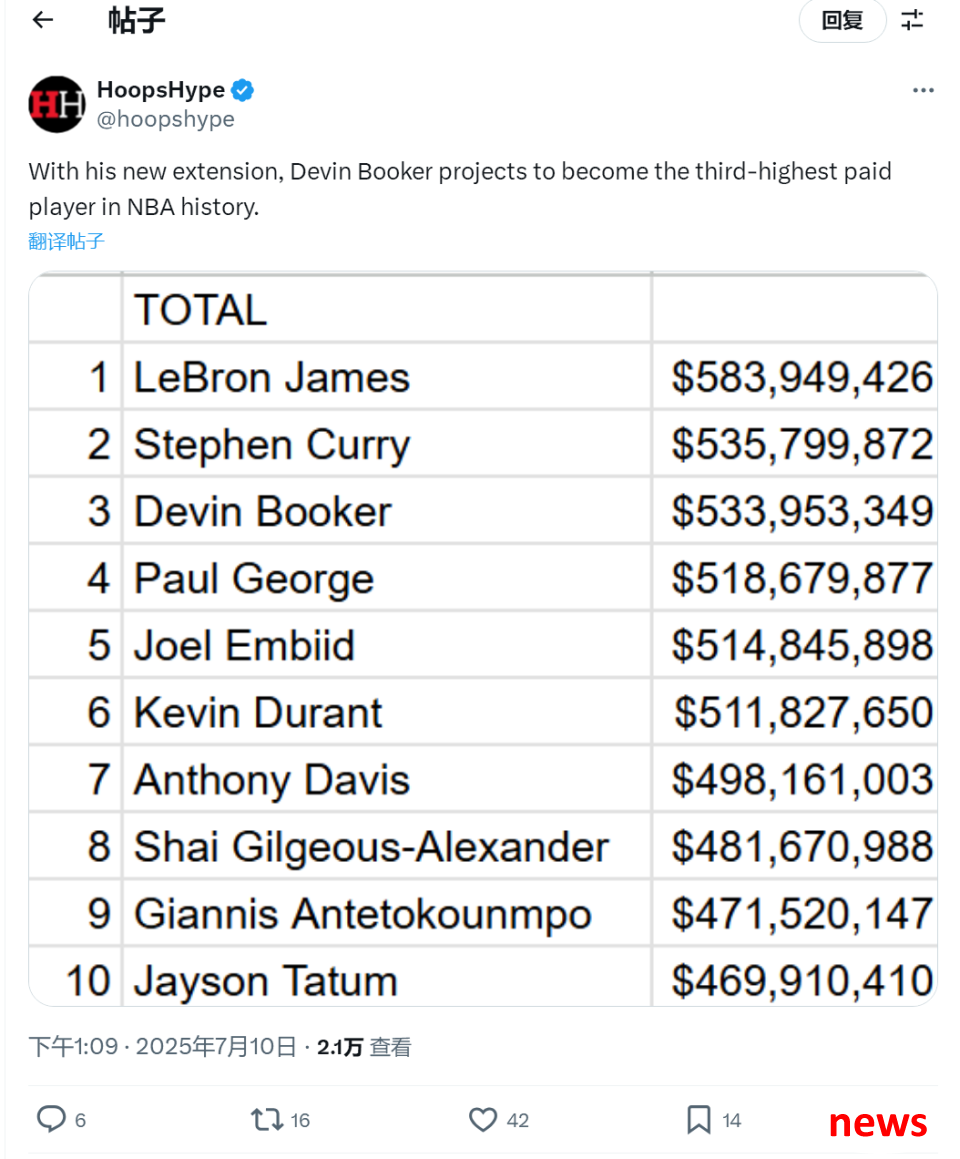Click the repost arrows icon
This screenshot has width=960, height=1159.
(267, 1120)
